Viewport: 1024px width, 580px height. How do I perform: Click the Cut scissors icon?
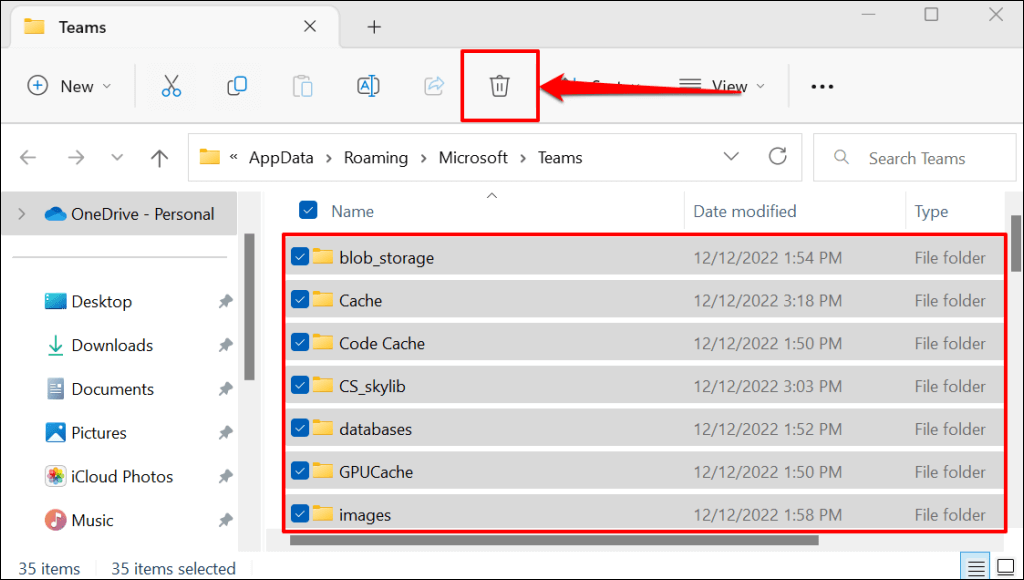[171, 86]
